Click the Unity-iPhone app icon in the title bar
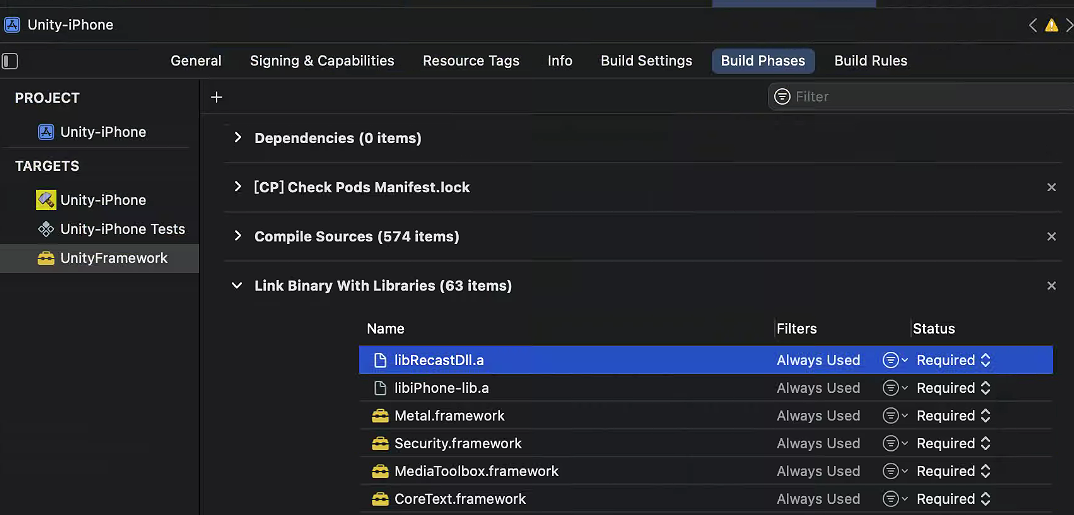Viewport: 1074px width, 515px height. [12, 25]
